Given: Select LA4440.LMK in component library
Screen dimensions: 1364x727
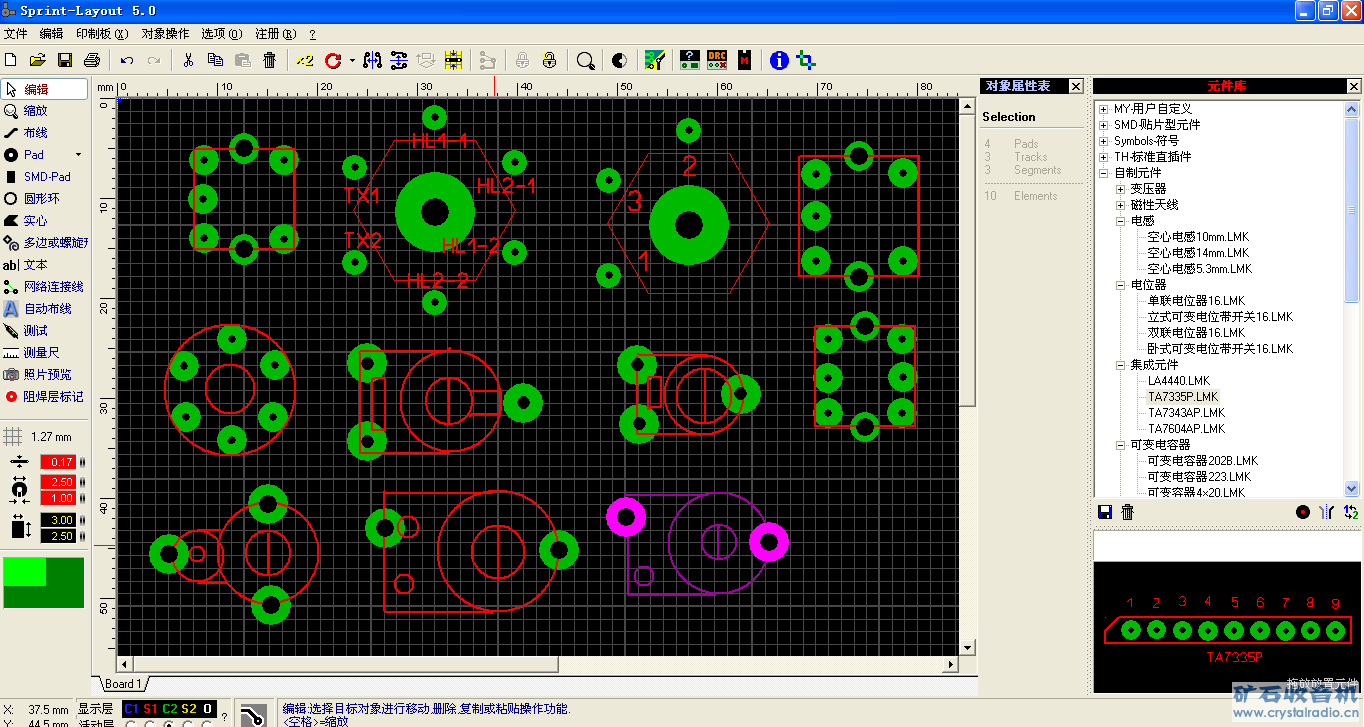Looking at the screenshot, I should [1178, 381].
